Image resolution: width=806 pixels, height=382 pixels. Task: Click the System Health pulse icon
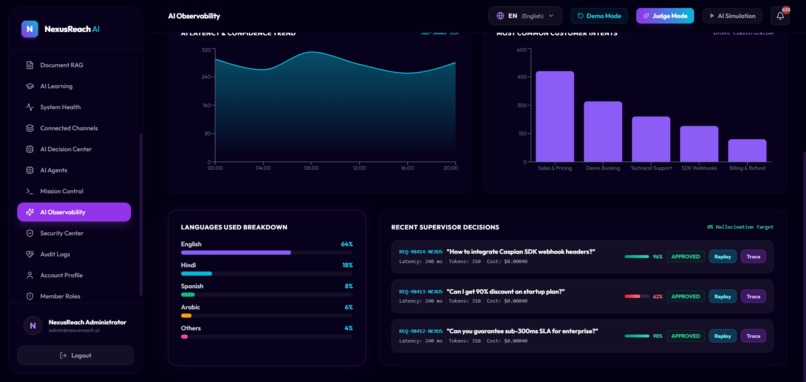coord(30,107)
